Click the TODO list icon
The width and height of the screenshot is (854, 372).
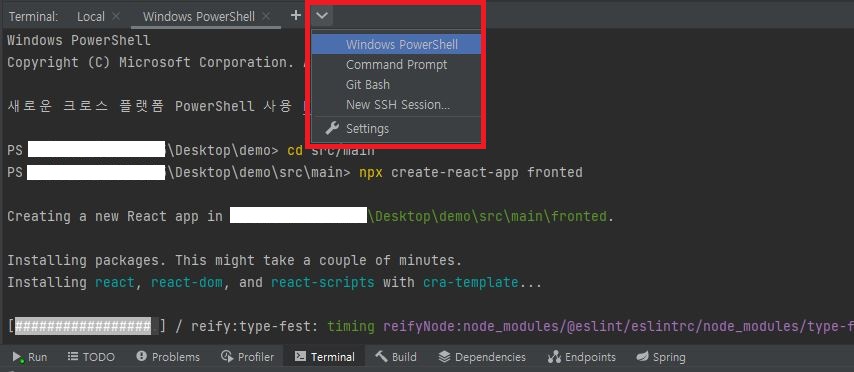tap(73, 357)
